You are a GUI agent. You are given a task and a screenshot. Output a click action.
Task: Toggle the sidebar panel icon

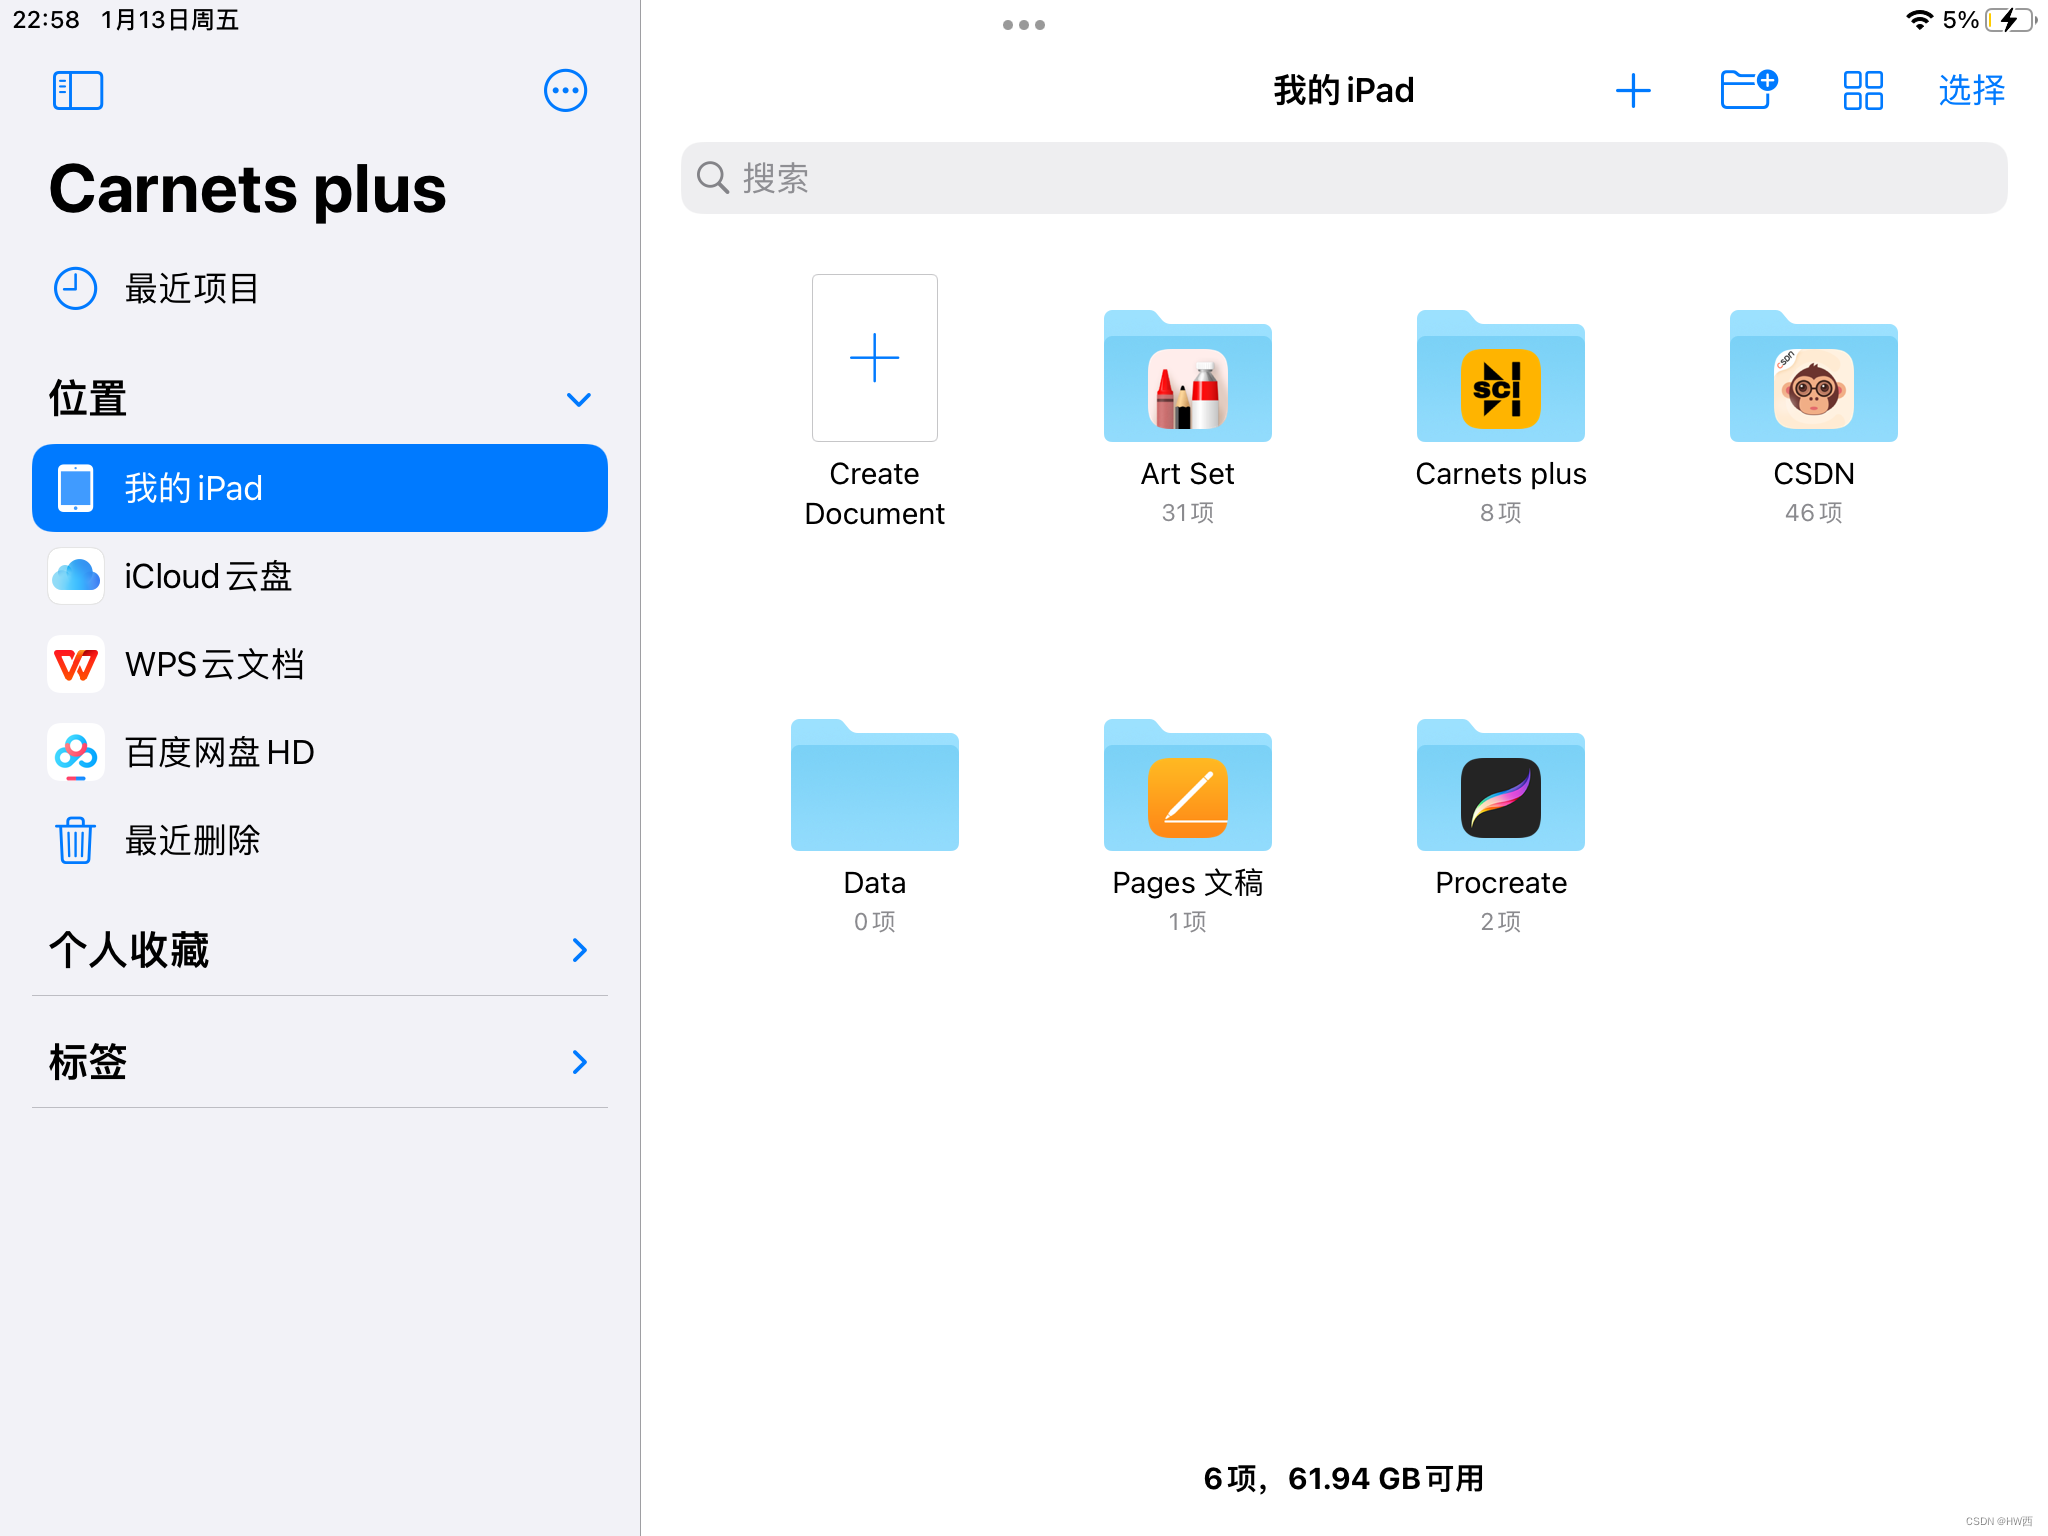point(78,91)
